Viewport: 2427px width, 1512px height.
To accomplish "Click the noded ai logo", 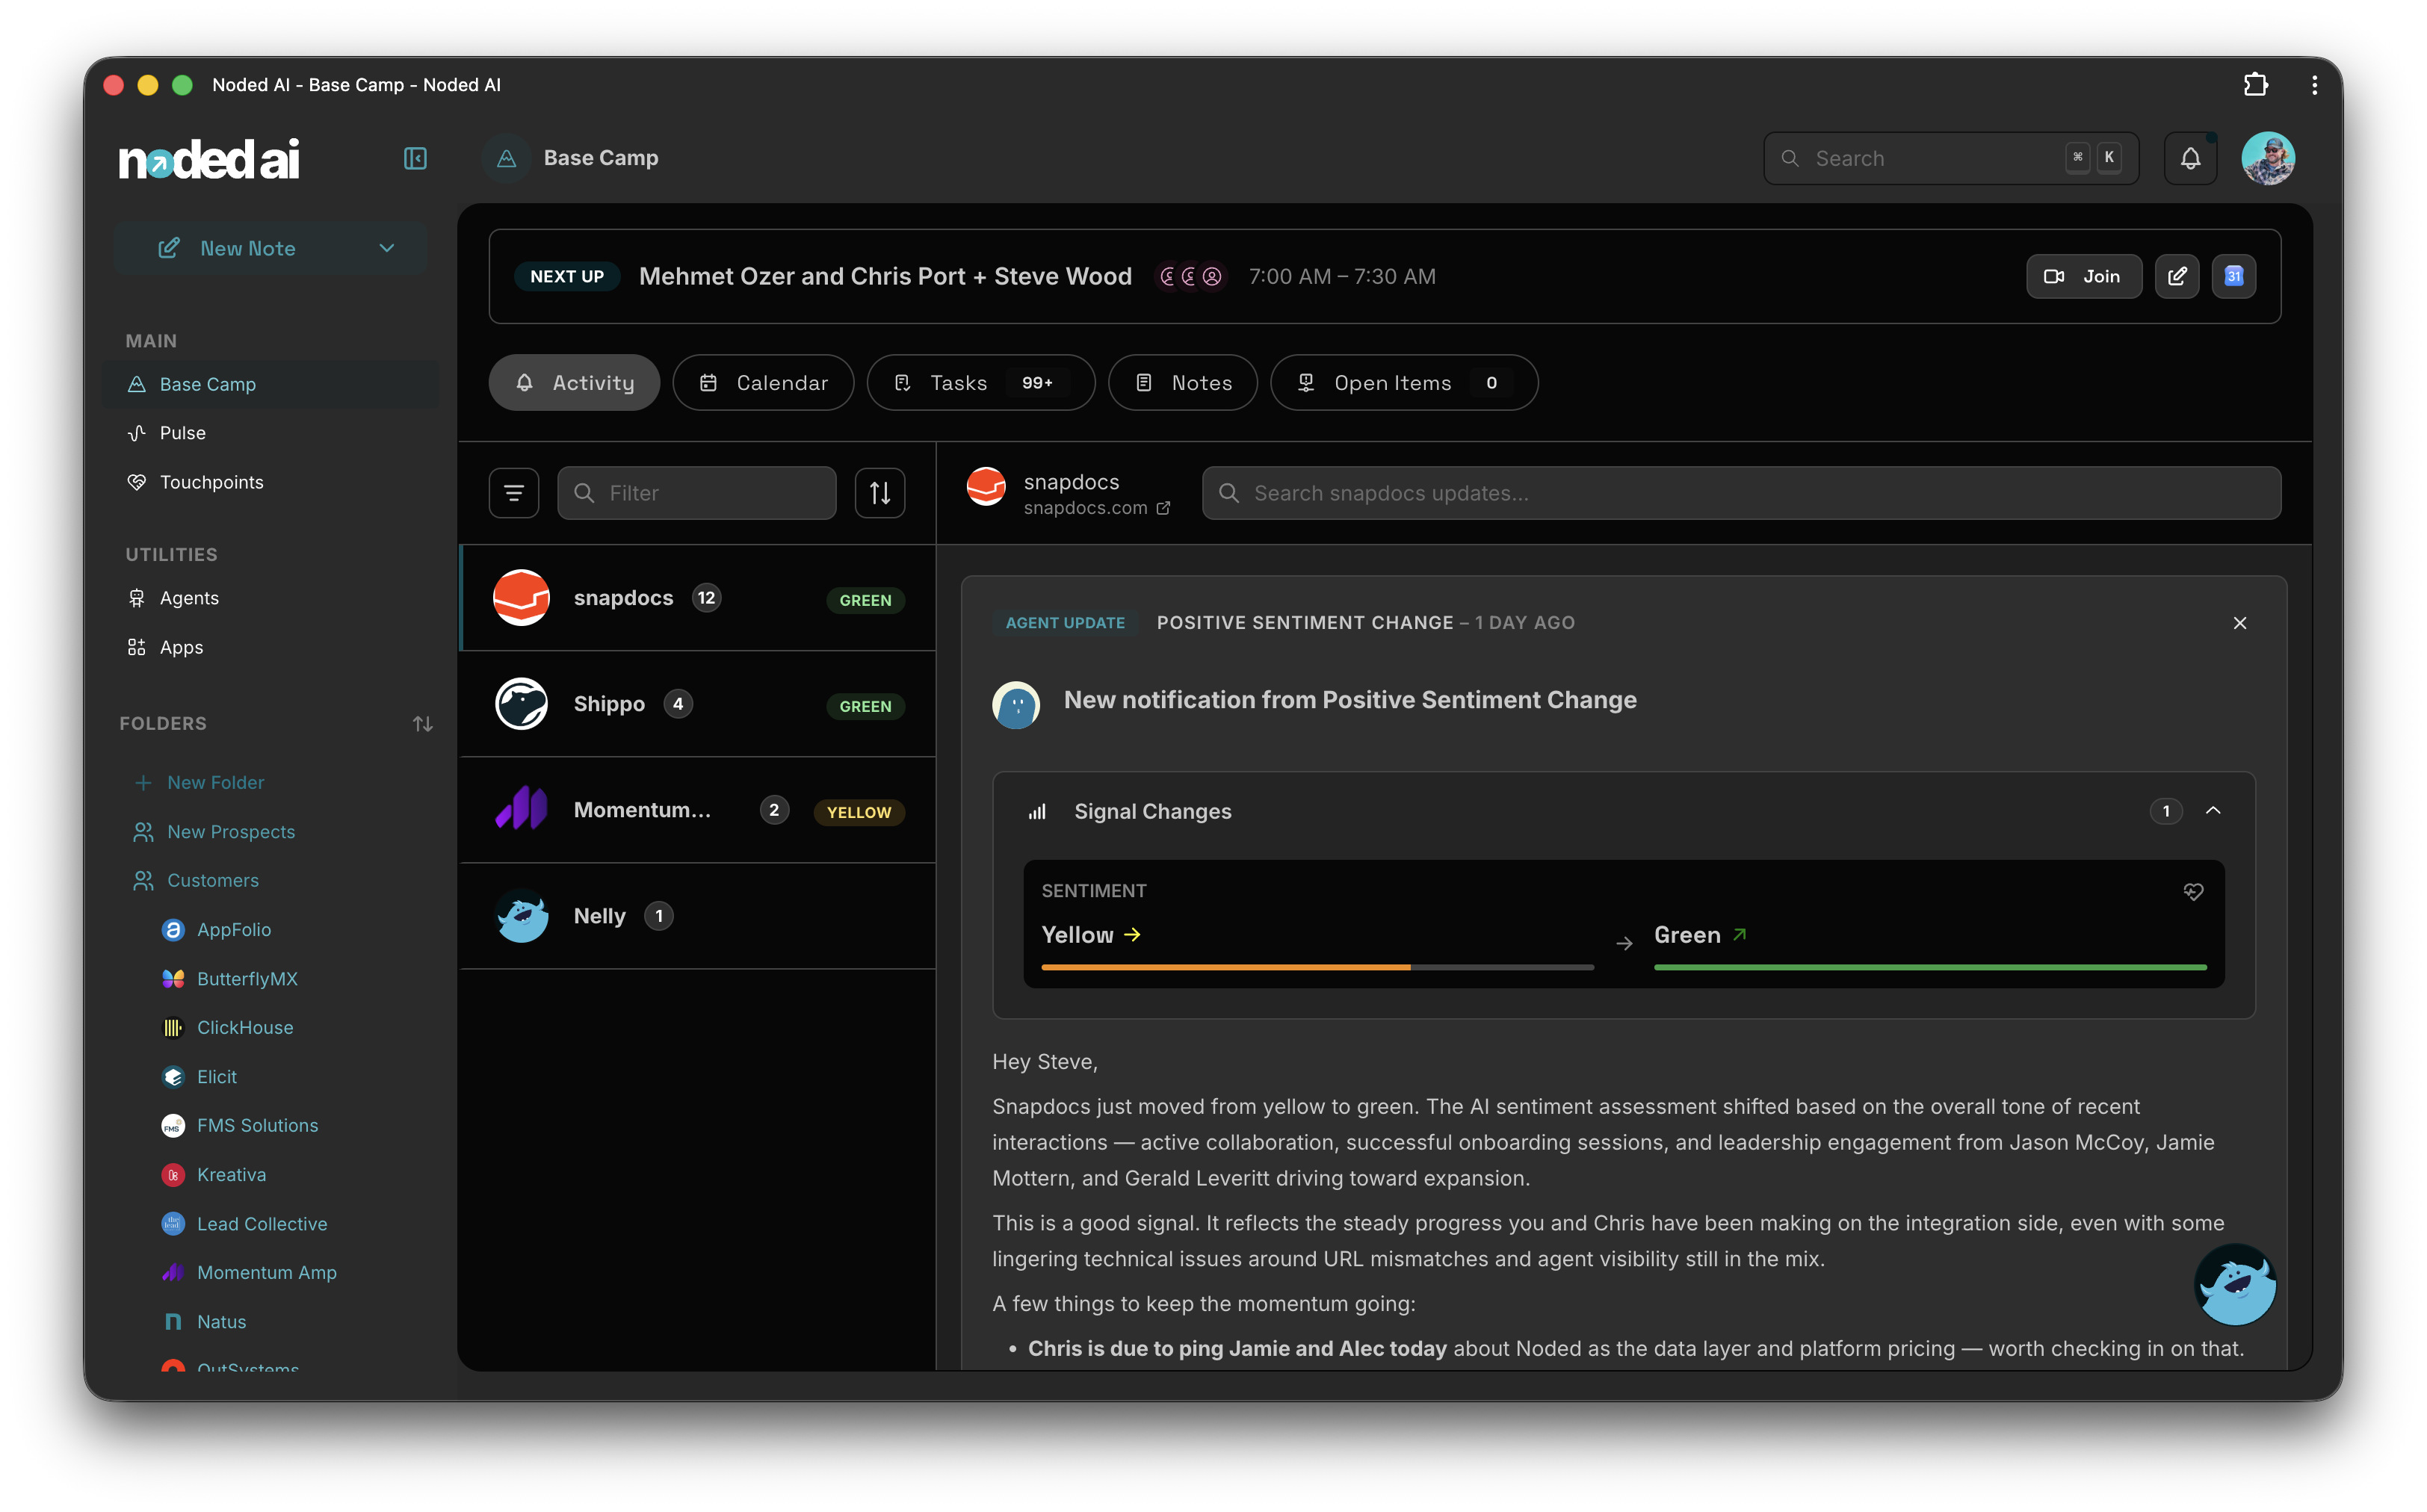I will [209, 159].
